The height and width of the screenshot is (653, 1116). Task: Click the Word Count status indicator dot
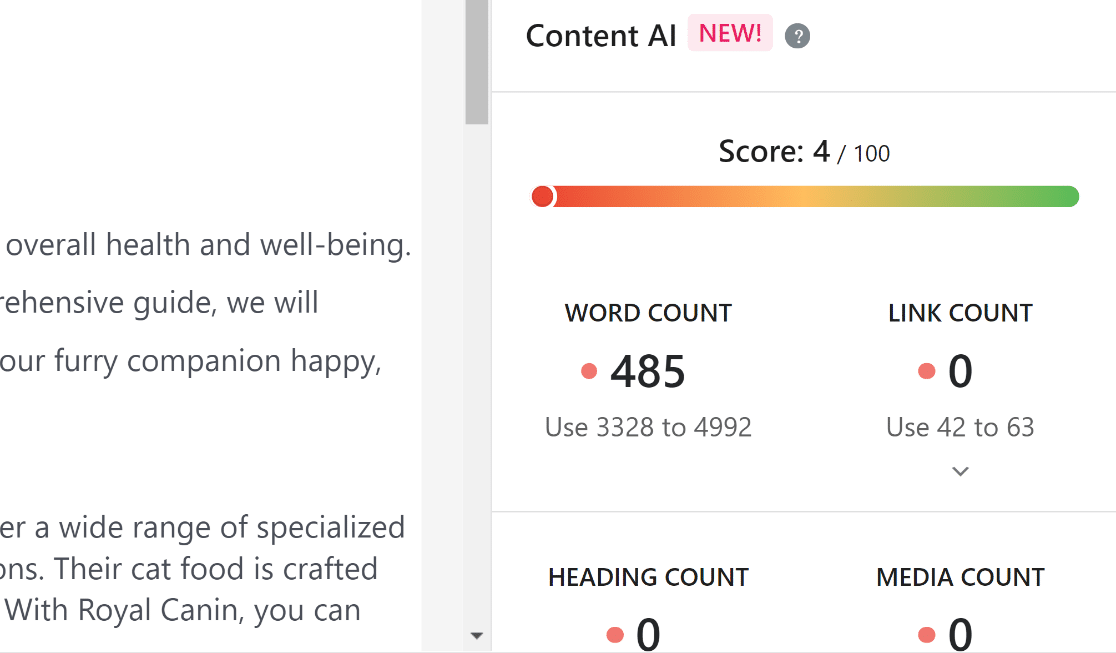588,370
